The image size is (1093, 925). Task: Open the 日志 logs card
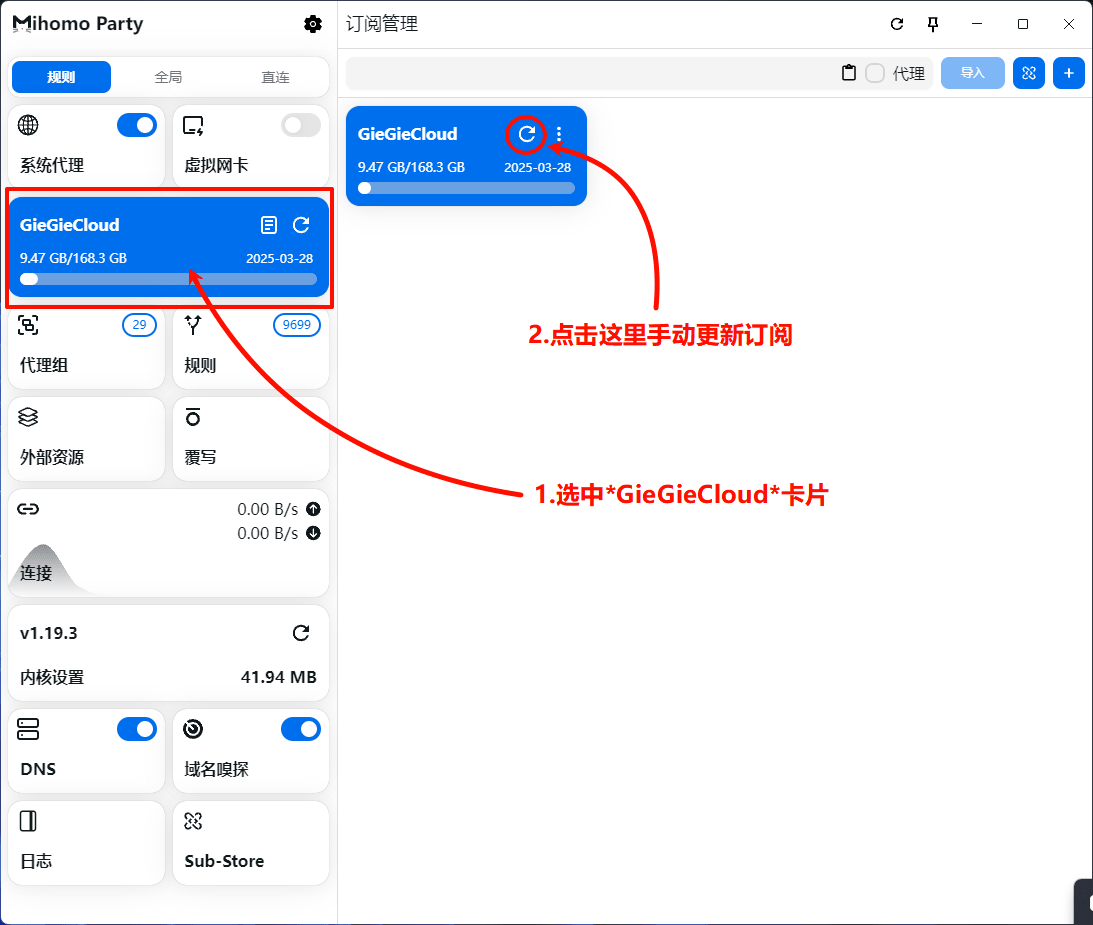(x=86, y=843)
